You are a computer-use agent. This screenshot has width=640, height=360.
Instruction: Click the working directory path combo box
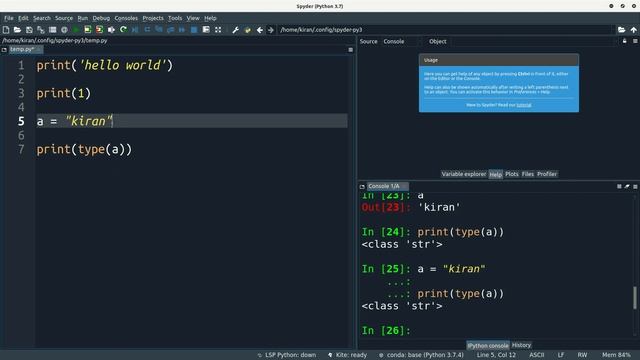[446, 30]
